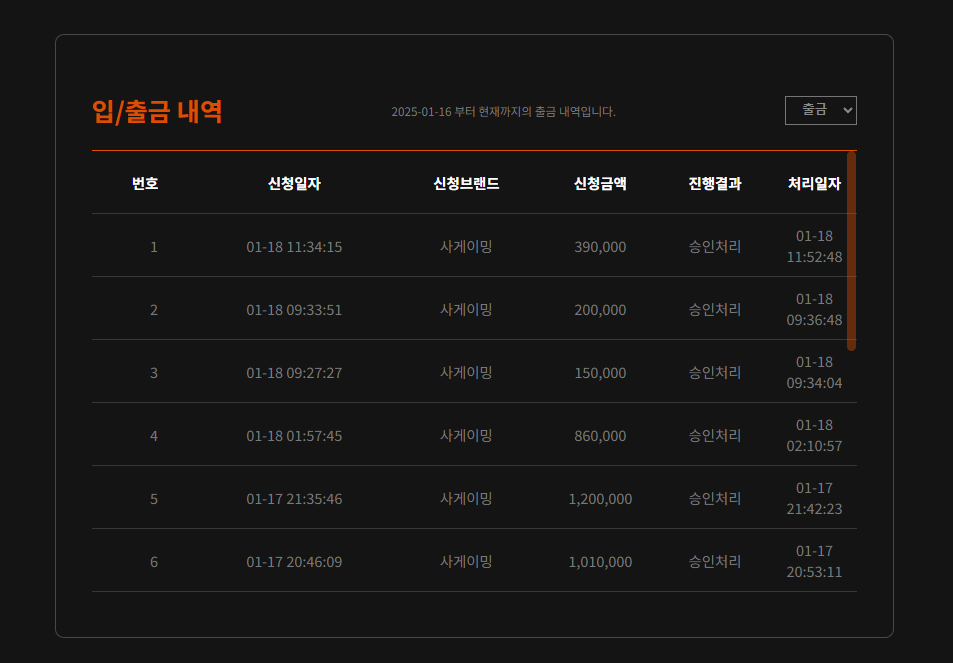Click row number 3

pos(154,373)
